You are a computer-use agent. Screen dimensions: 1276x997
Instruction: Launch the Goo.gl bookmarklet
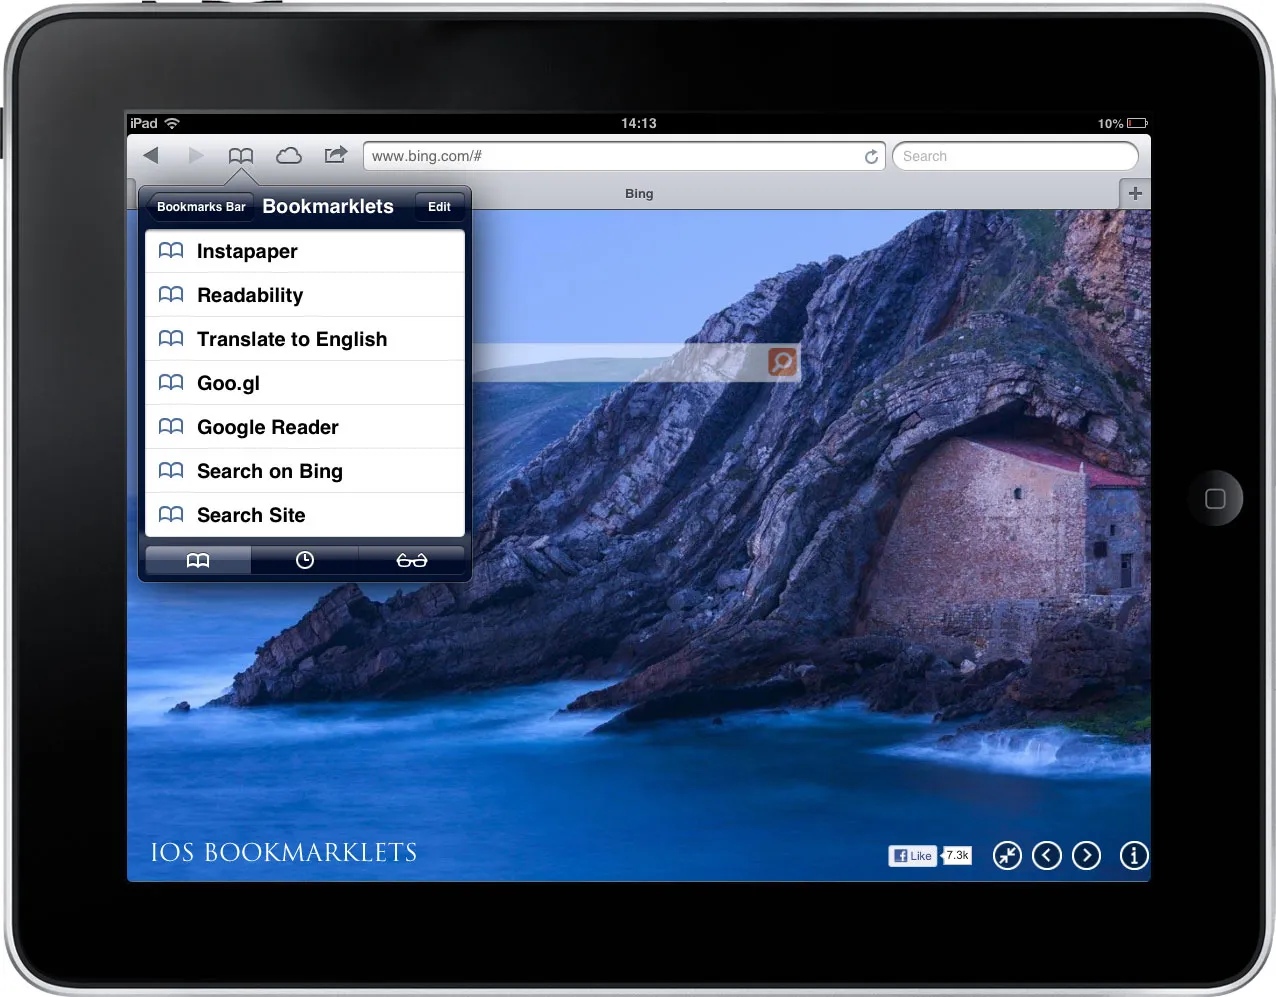coord(228,383)
